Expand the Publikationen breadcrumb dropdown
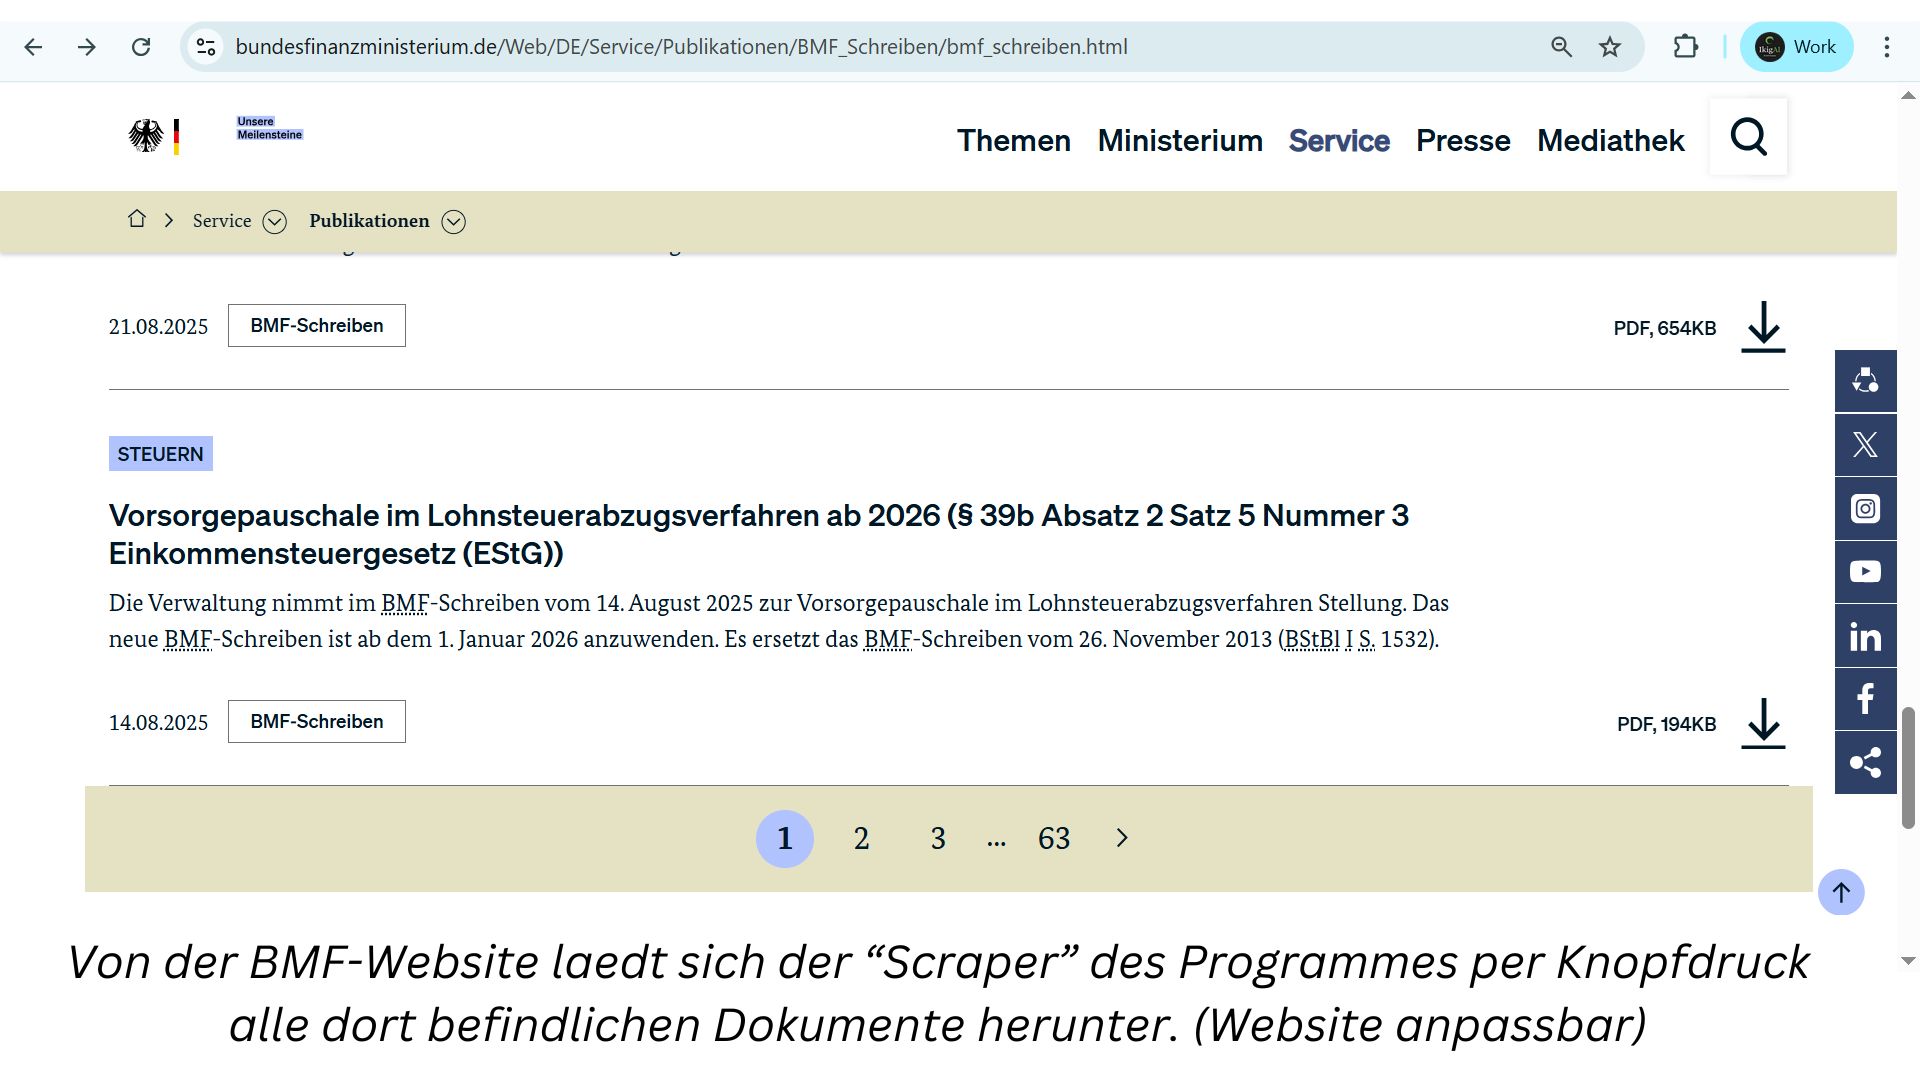This screenshot has height=1080, width=1920. pos(453,222)
